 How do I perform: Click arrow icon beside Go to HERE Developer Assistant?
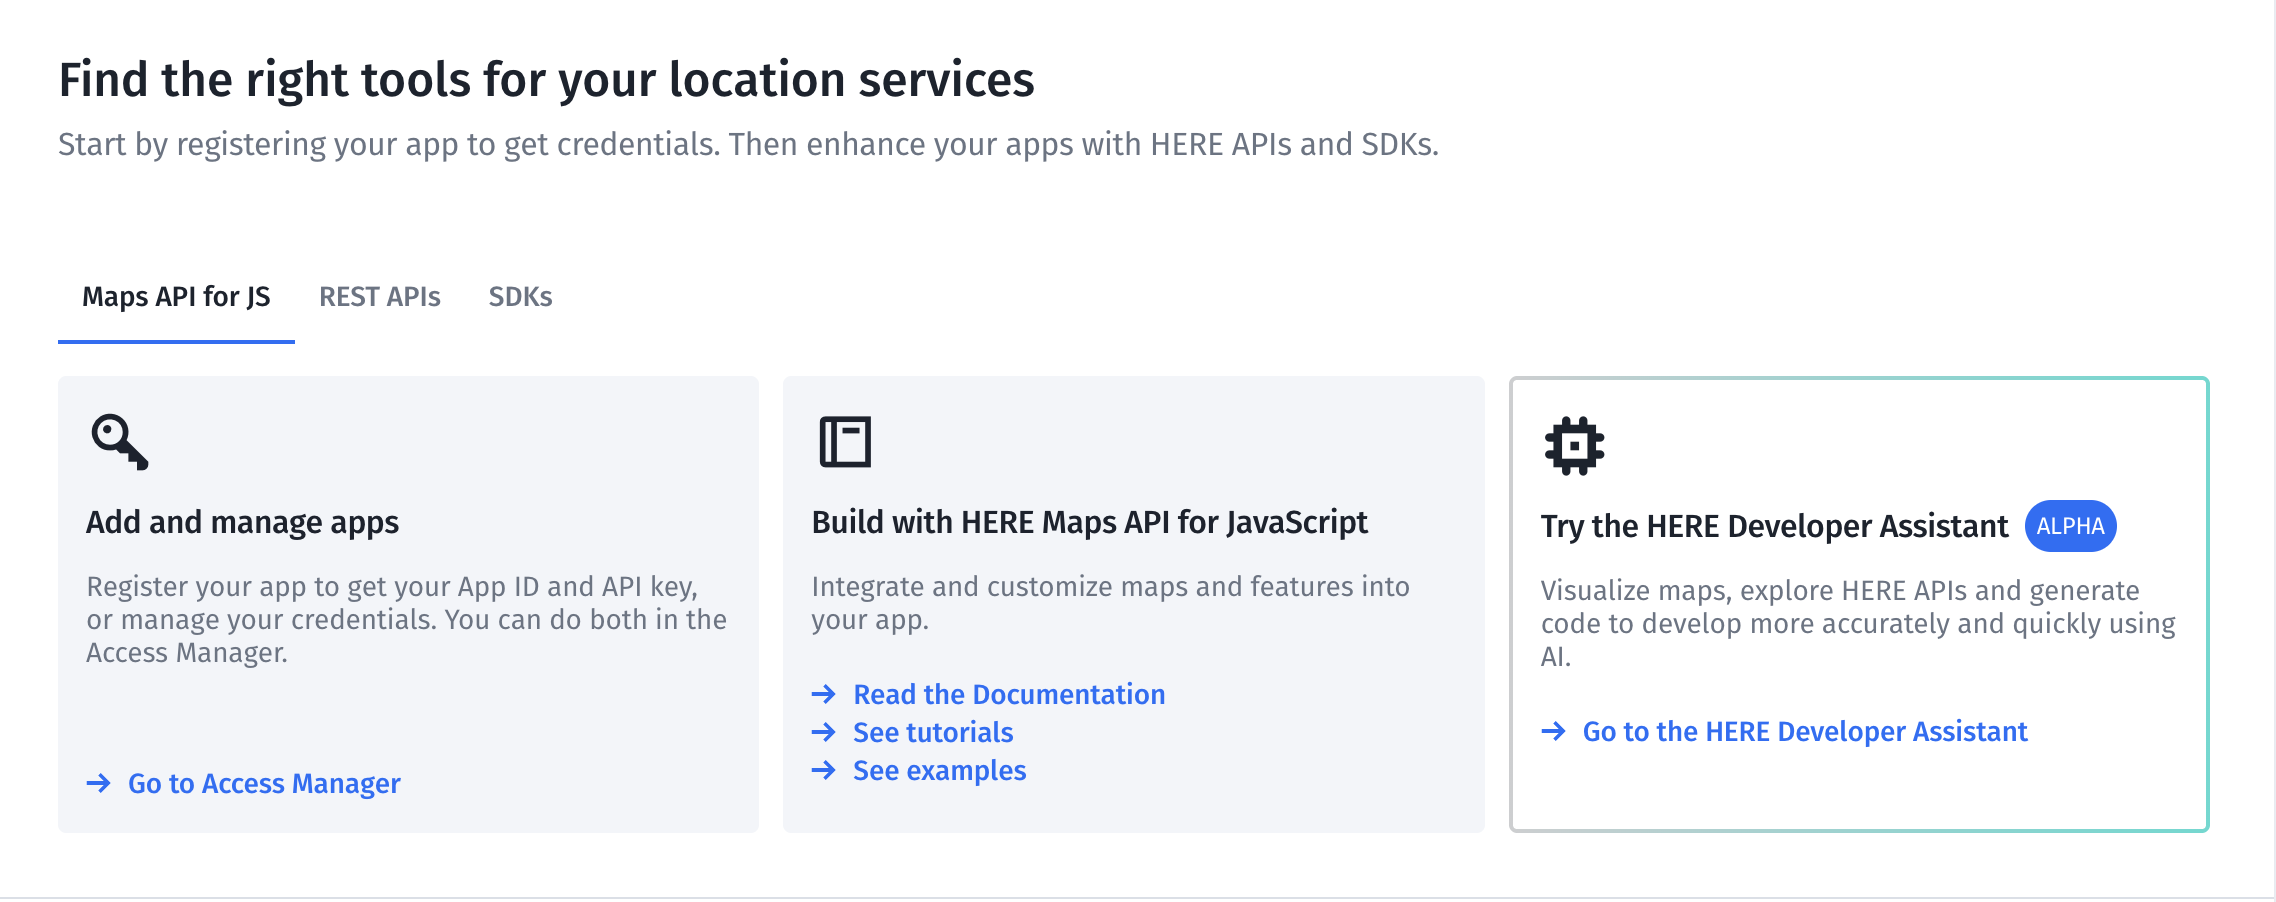pos(1553,731)
